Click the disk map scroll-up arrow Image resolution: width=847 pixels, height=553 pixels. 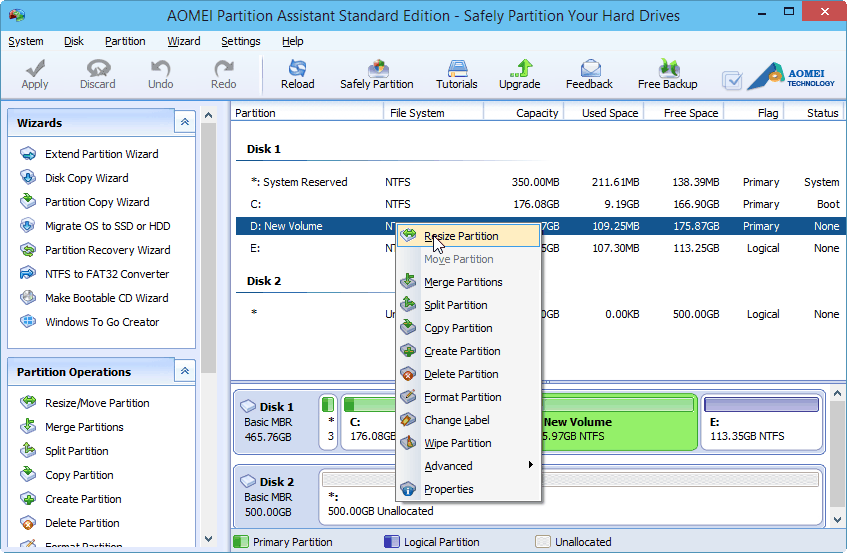837,394
